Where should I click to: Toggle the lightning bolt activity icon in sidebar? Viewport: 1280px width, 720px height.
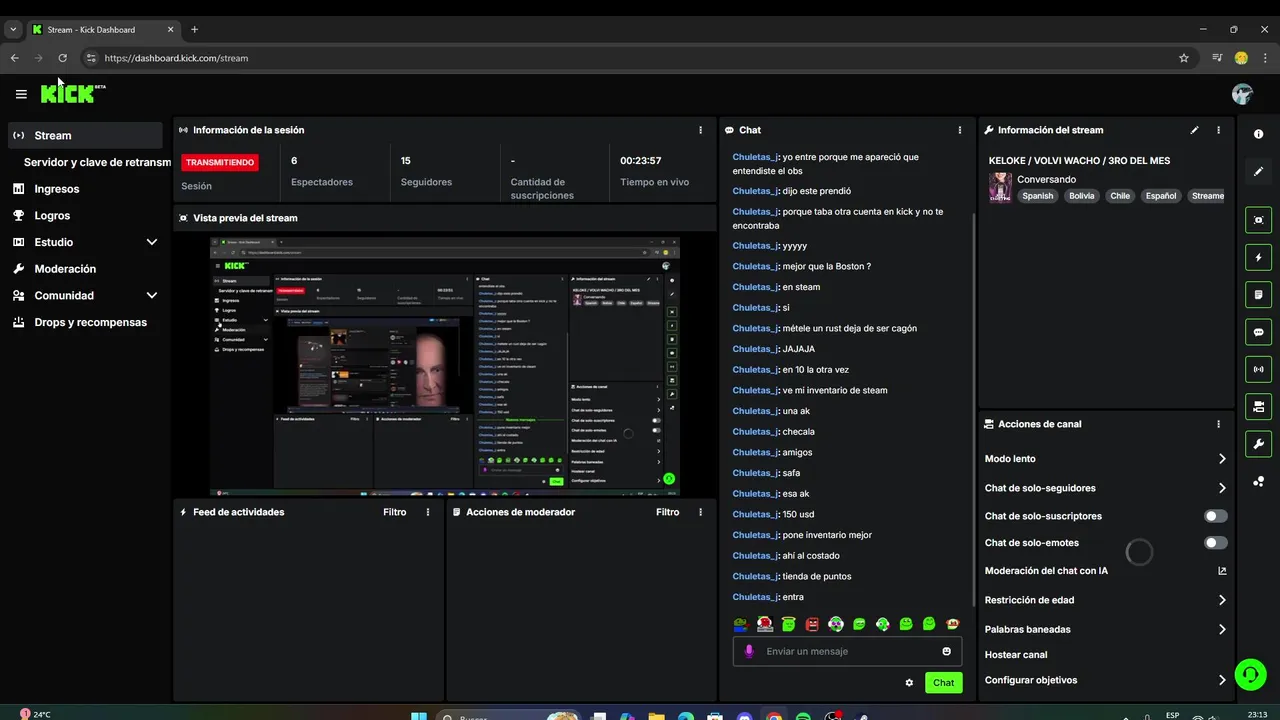[1258, 257]
